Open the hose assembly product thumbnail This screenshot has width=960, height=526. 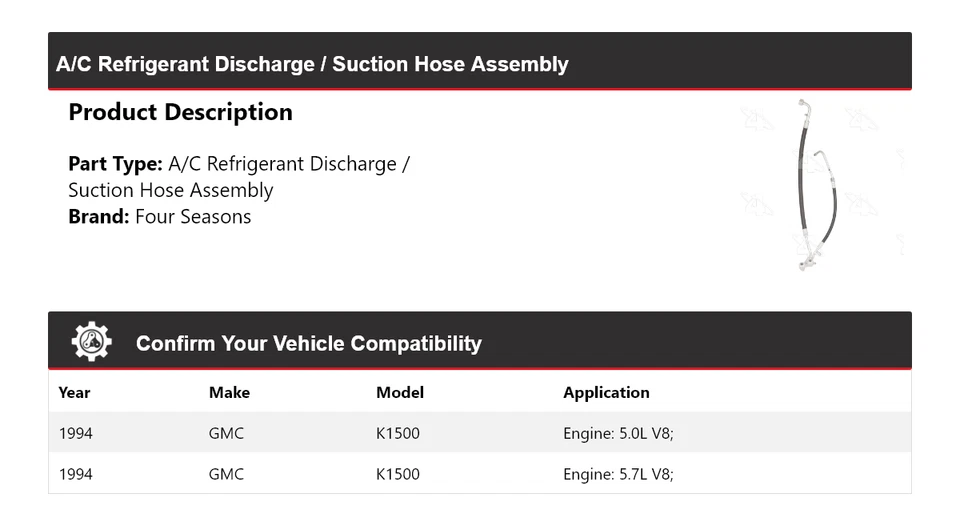tap(817, 185)
